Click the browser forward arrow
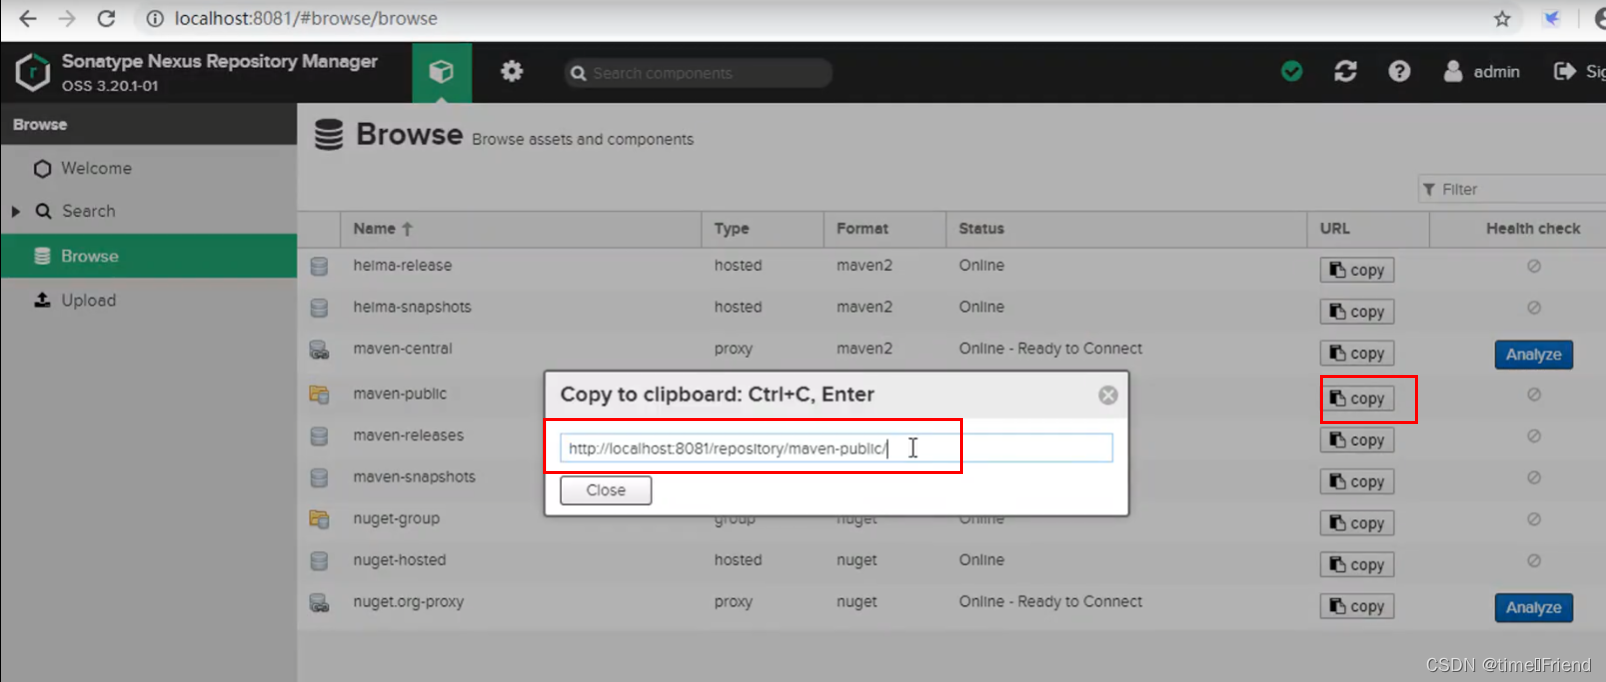 click(67, 18)
